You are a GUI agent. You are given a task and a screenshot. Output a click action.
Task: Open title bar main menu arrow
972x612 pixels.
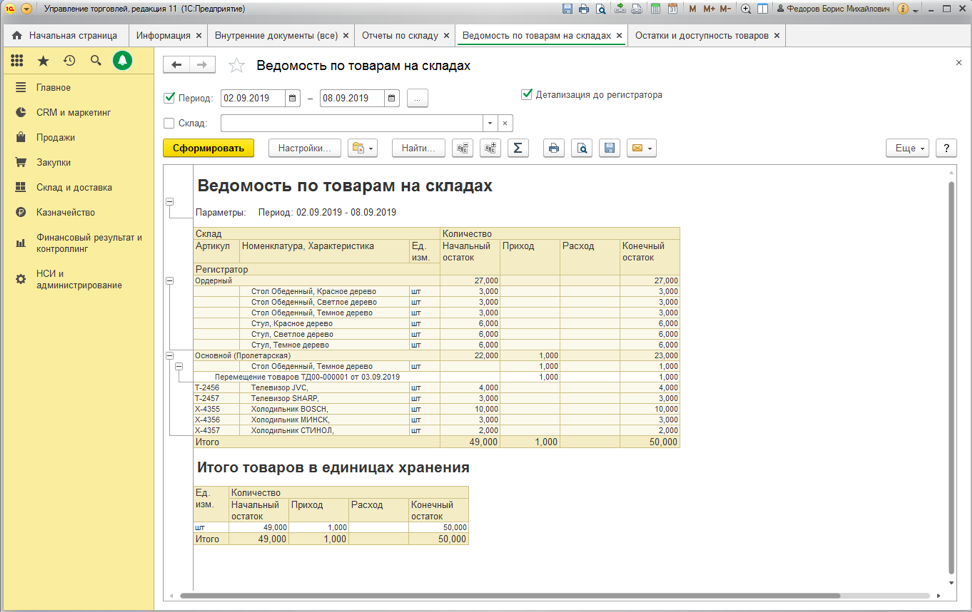point(26,9)
